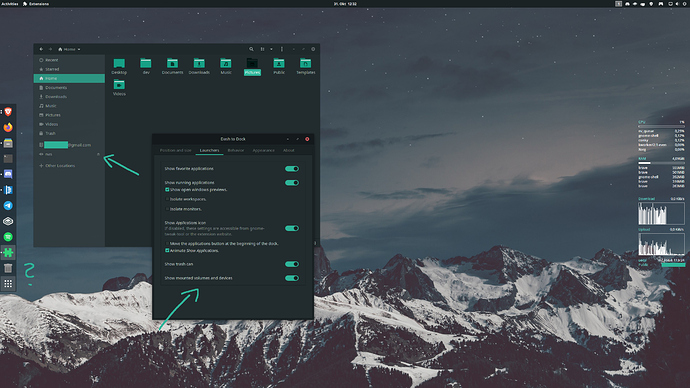690x388 pixels.
Task: Open the Documents folder icon in main pane
Action: coord(172,66)
